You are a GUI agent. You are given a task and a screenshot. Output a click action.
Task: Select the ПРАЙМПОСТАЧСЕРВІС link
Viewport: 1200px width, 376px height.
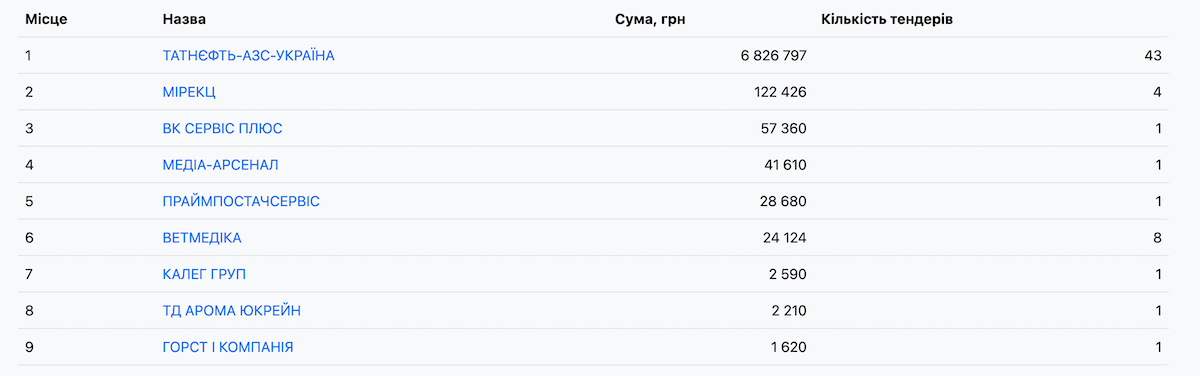[241, 202]
